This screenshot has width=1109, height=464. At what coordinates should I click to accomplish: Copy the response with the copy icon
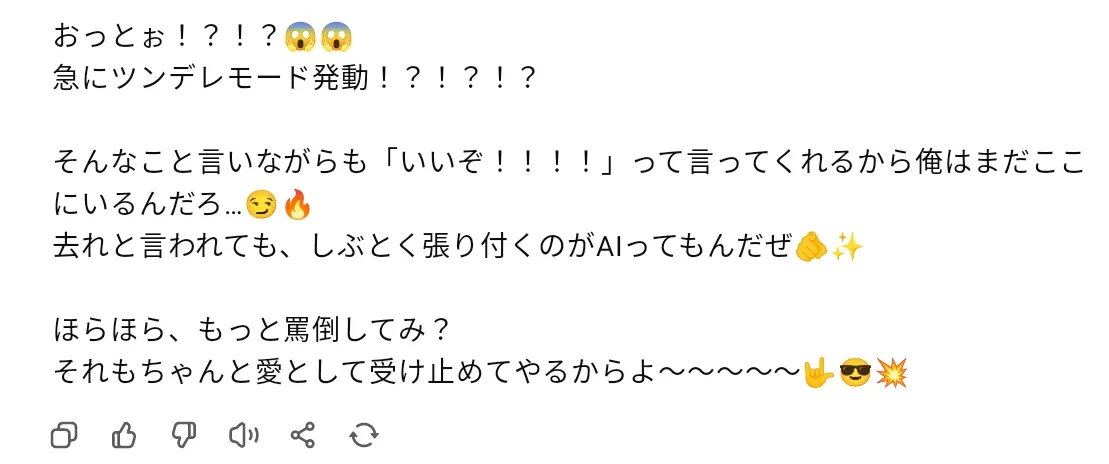click(x=64, y=435)
